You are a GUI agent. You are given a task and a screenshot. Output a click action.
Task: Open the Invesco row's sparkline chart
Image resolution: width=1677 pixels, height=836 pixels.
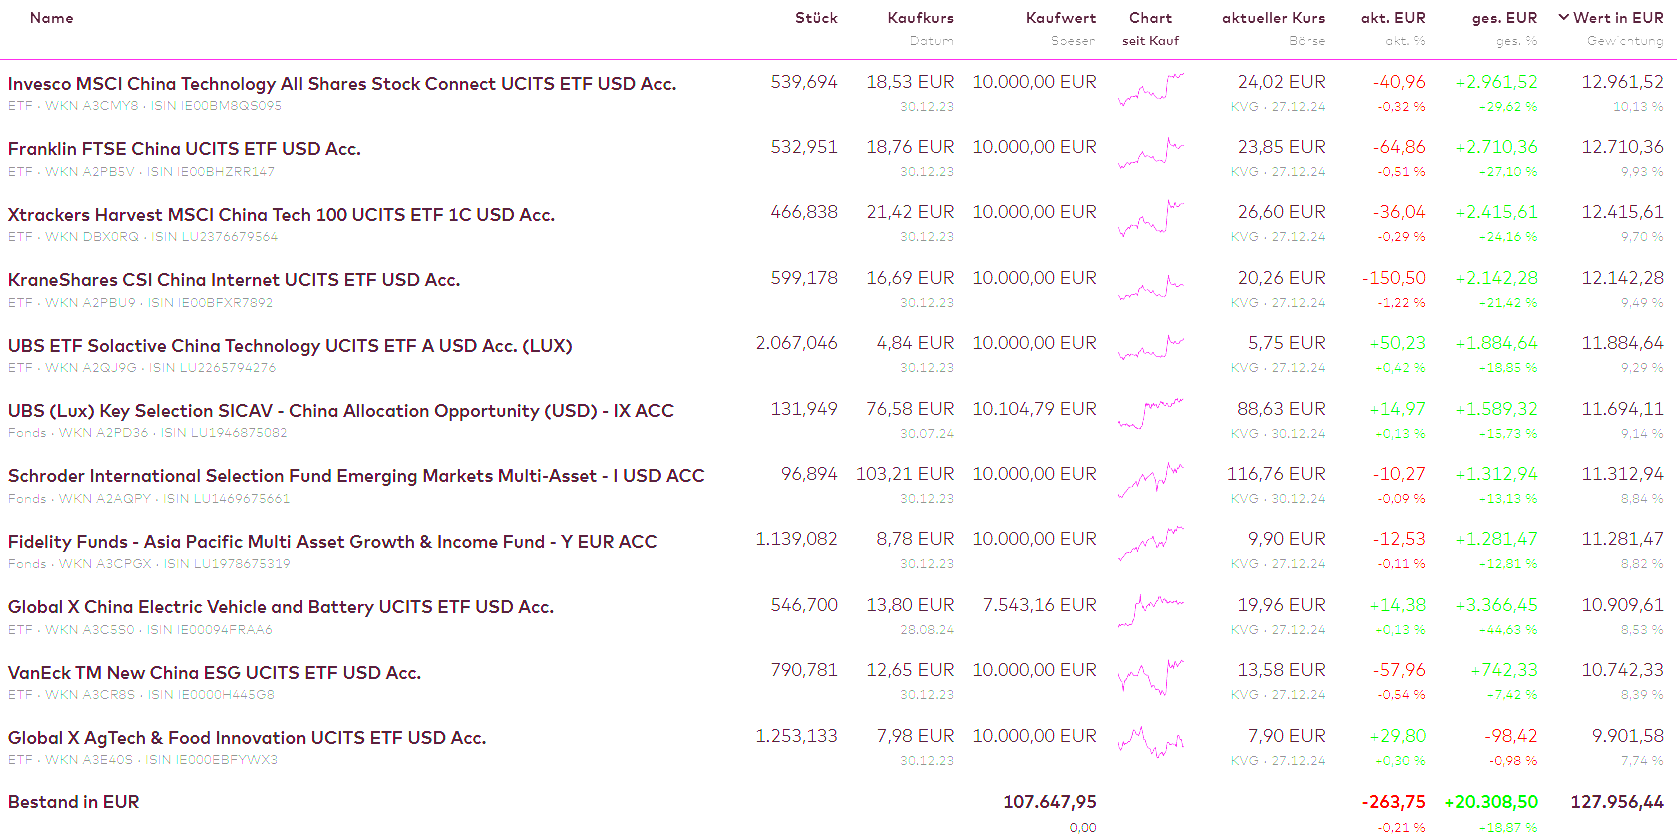1151,90
